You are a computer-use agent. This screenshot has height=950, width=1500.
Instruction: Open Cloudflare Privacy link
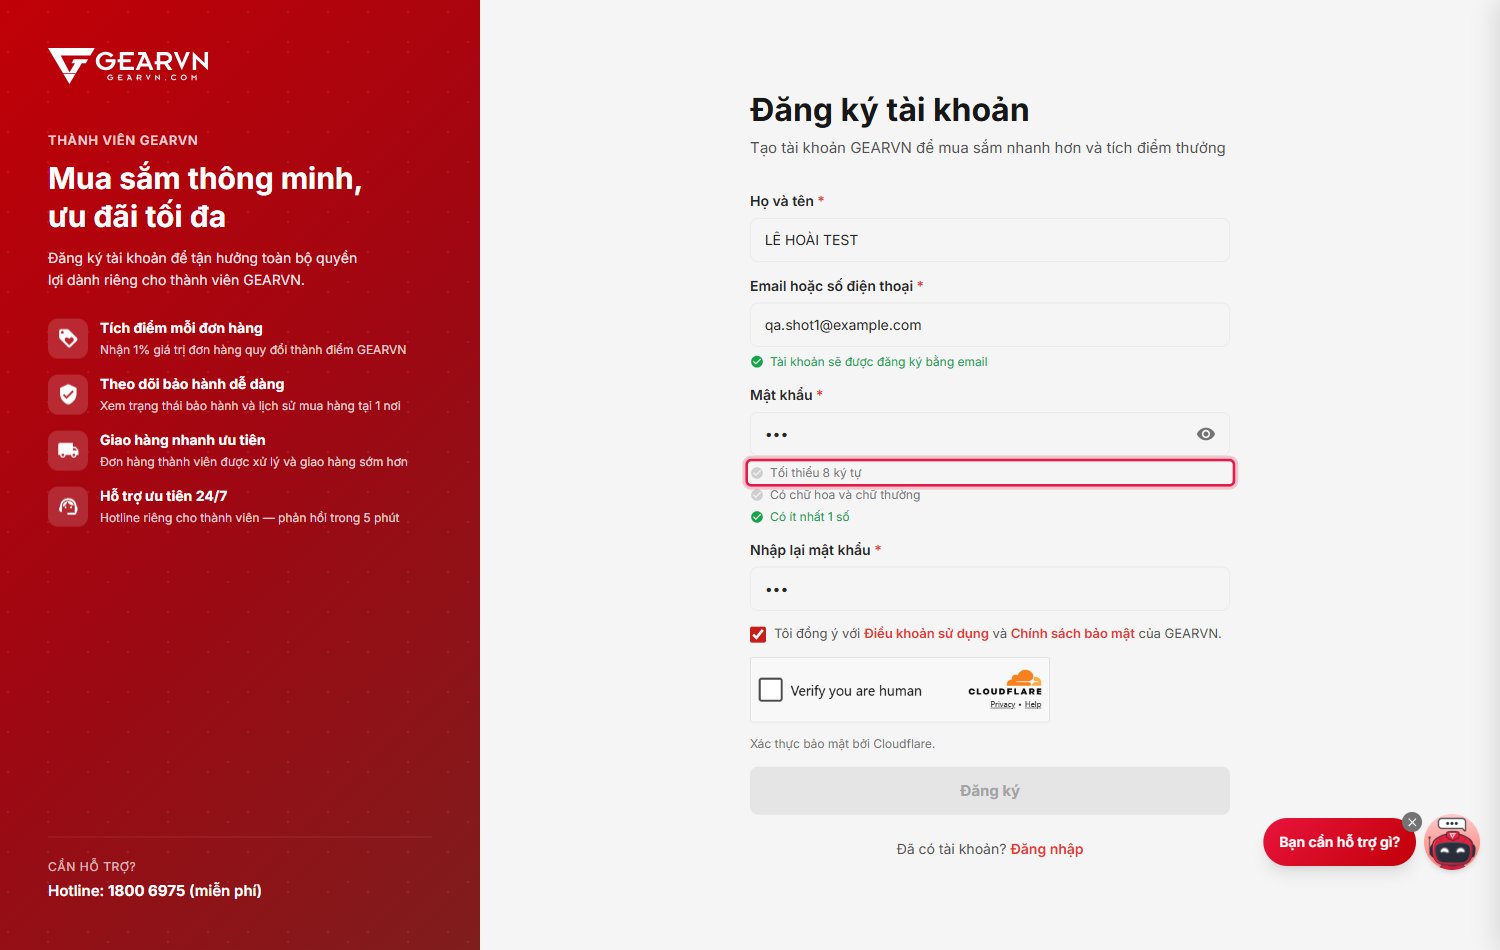pyautogui.click(x=1003, y=705)
